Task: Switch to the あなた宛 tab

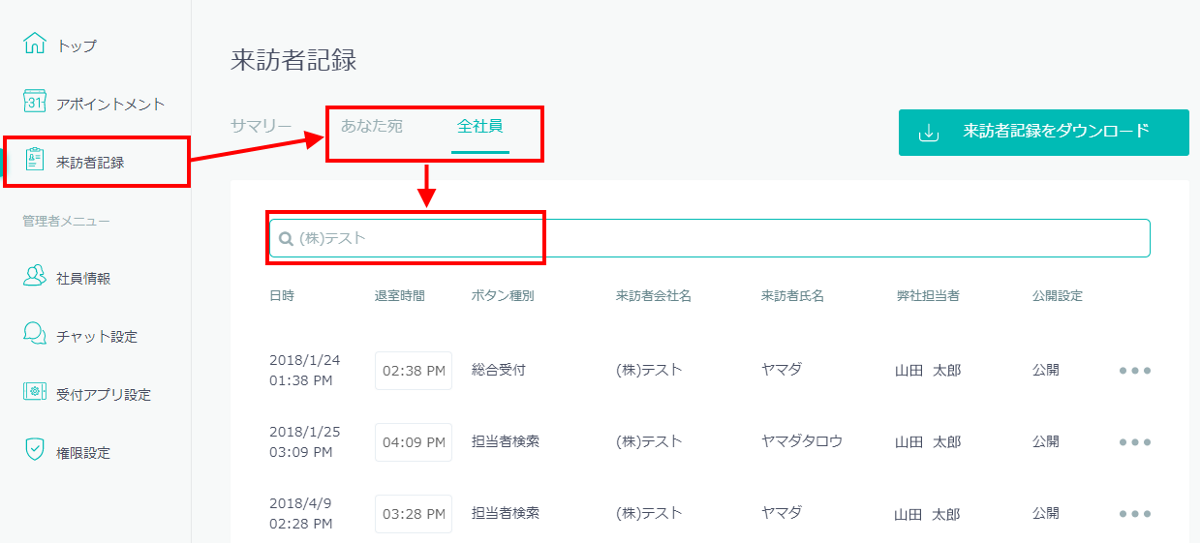Action: [371, 126]
